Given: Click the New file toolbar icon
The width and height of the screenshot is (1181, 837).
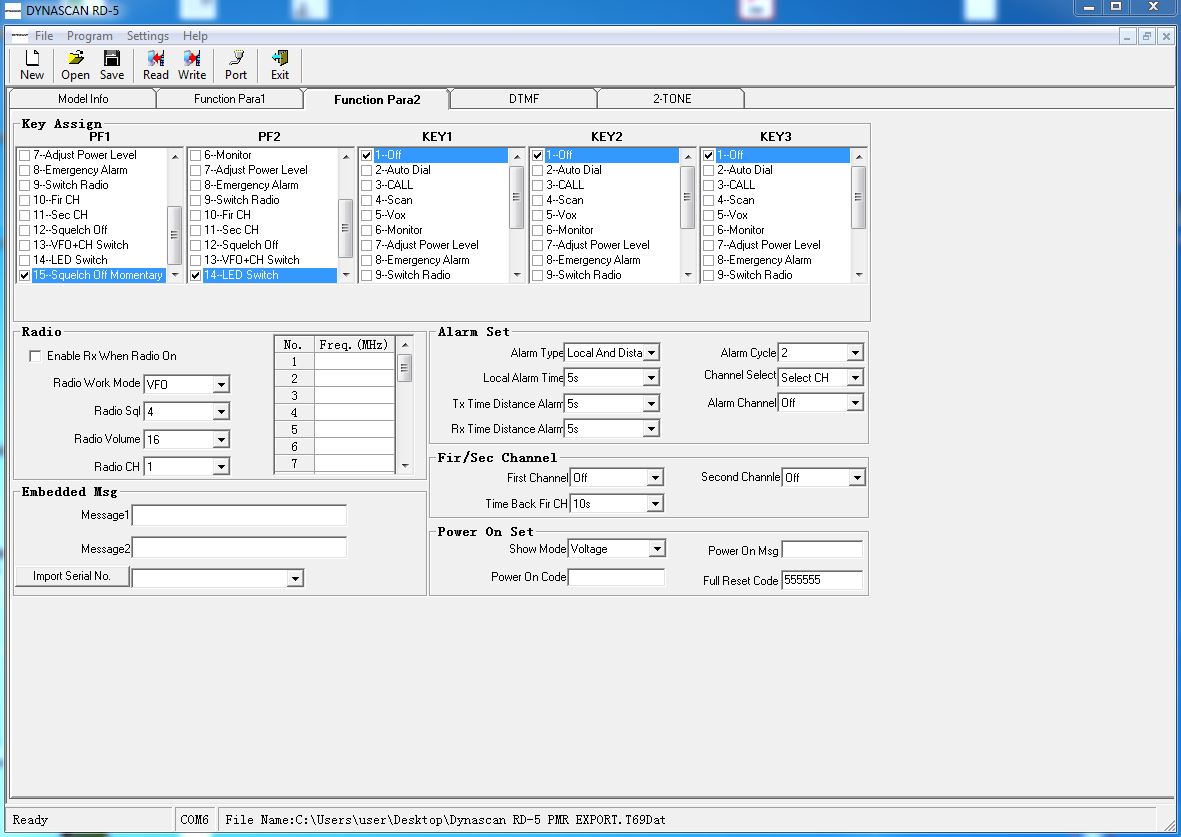Looking at the screenshot, I should (32, 66).
